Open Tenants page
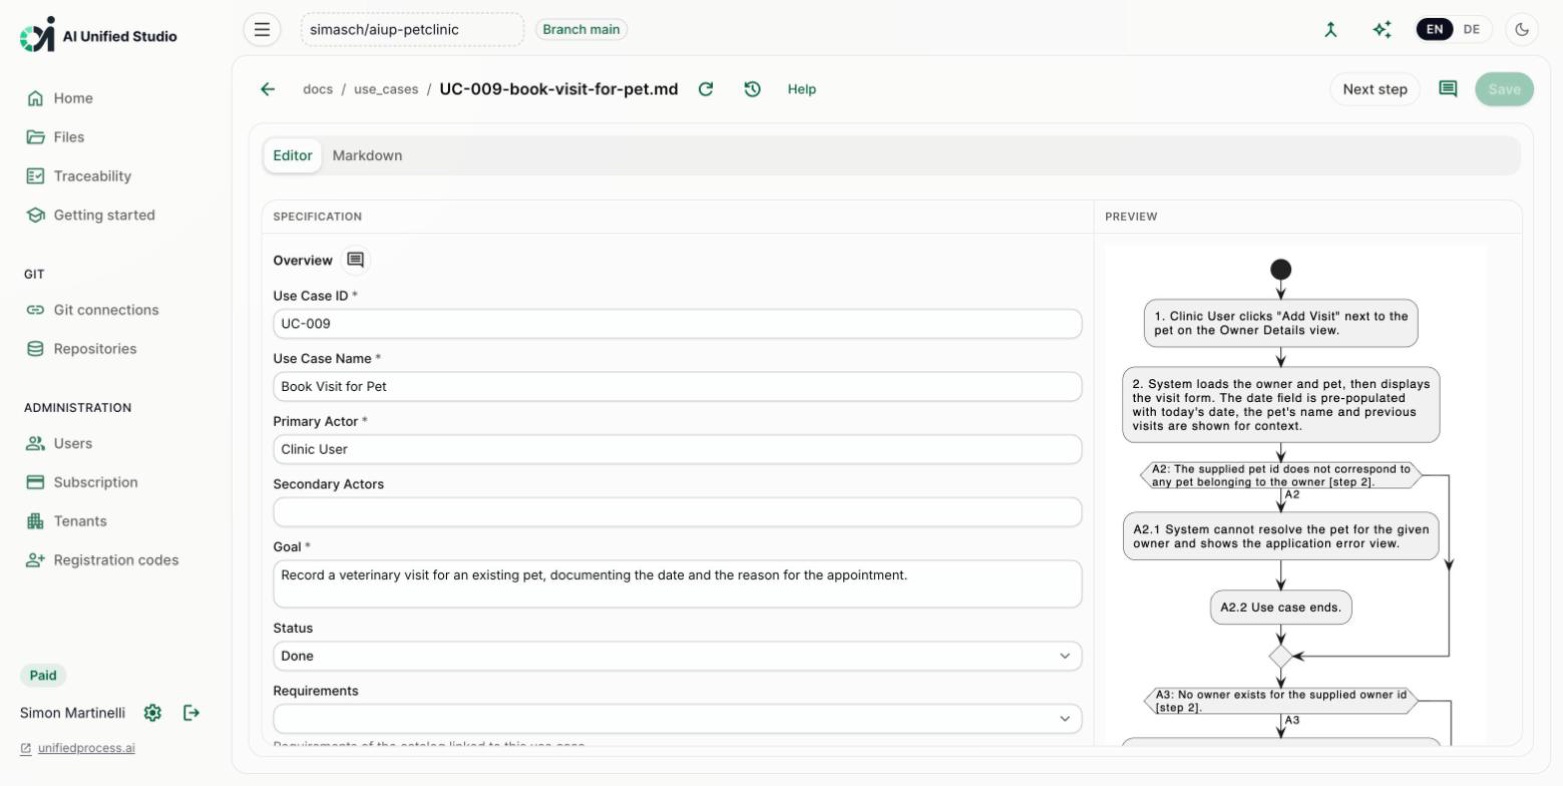Viewport: 1563px width, 786px height. (x=80, y=521)
